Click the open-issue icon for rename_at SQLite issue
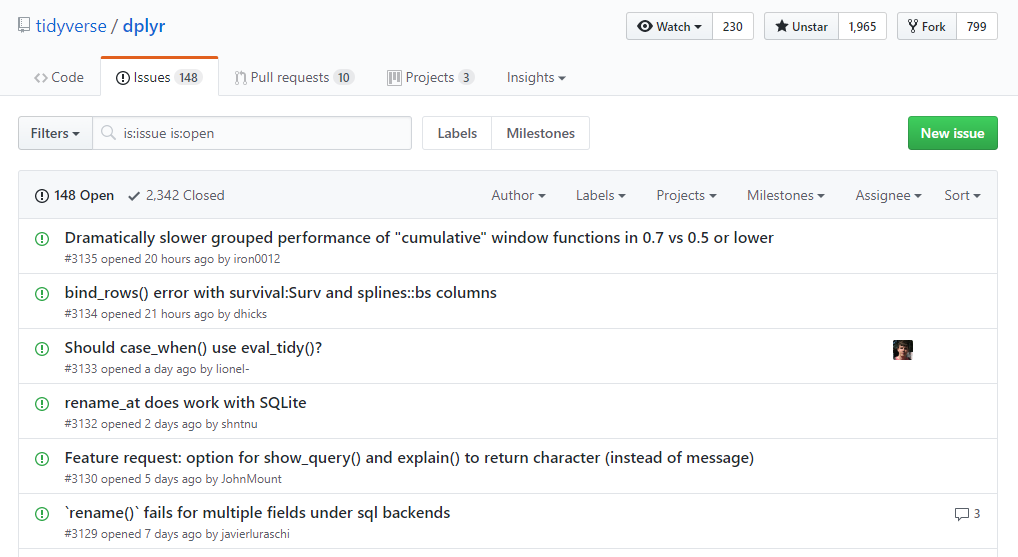Viewport: 1018px width, 557px height. (x=42, y=404)
